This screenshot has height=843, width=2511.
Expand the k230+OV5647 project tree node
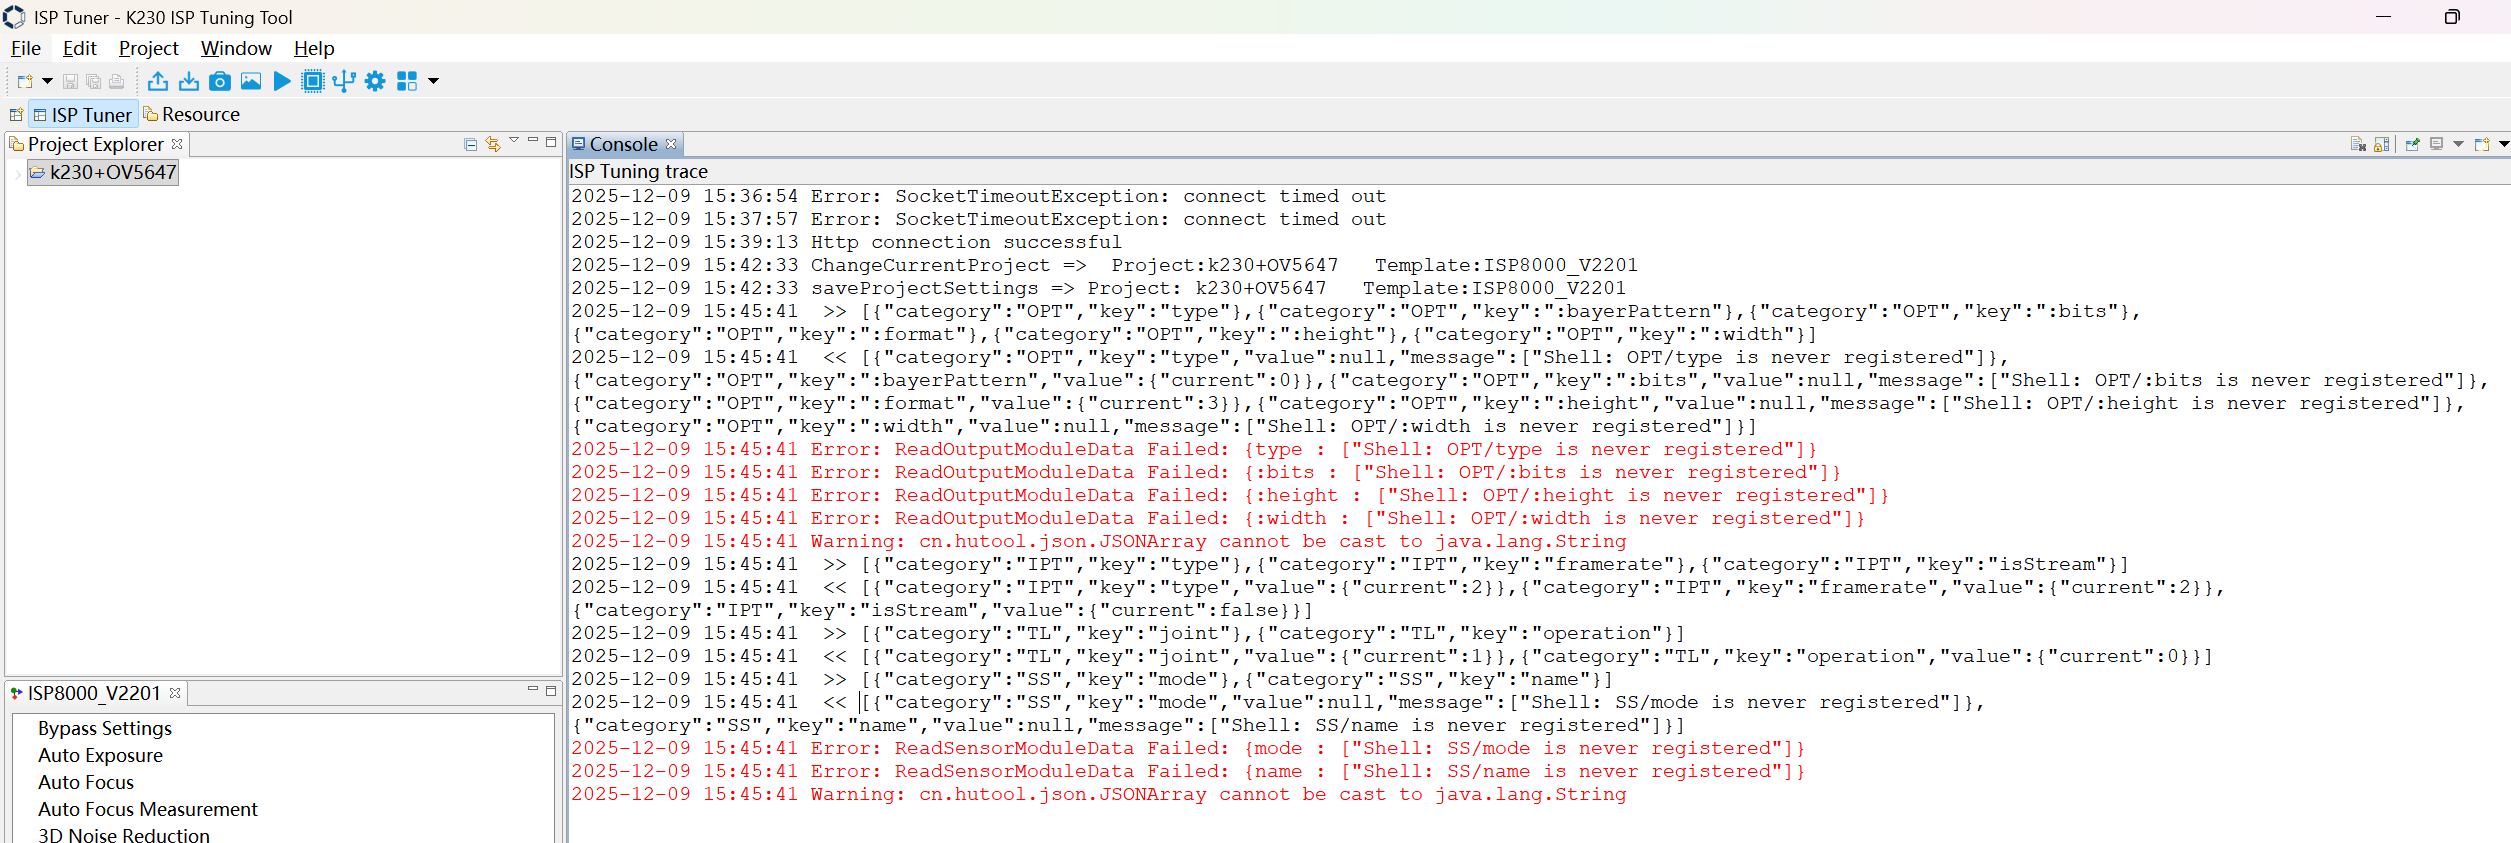[17, 173]
